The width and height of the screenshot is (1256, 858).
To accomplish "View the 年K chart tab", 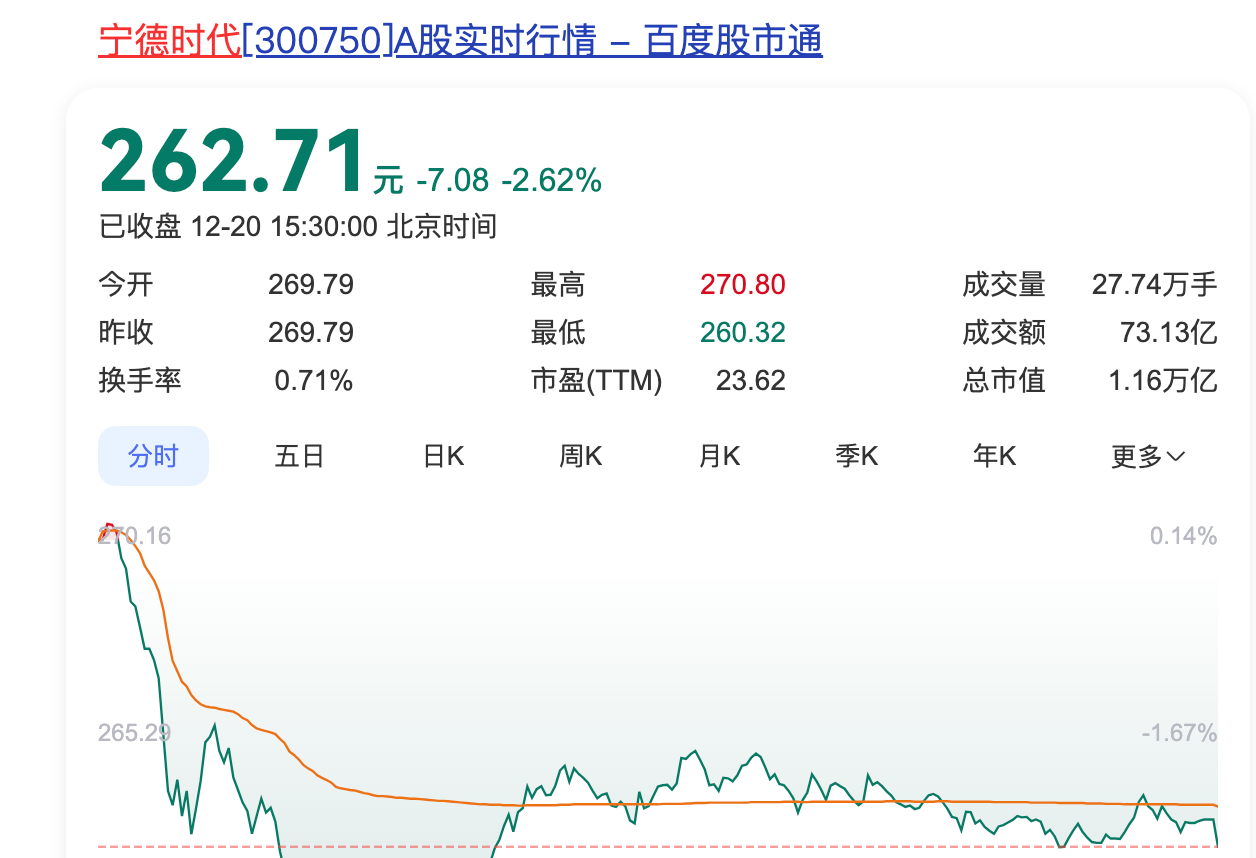I will (994, 456).
